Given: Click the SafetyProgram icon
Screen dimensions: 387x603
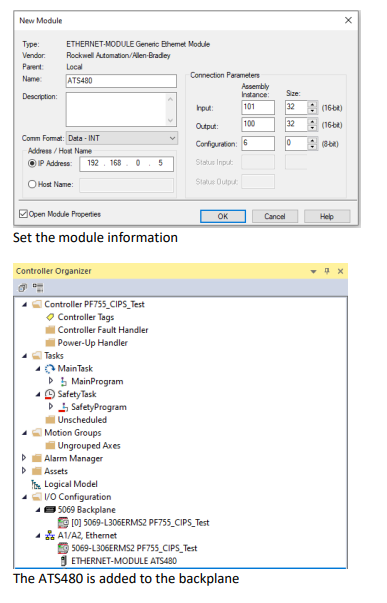Looking at the screenshot, I should (63, 407).
